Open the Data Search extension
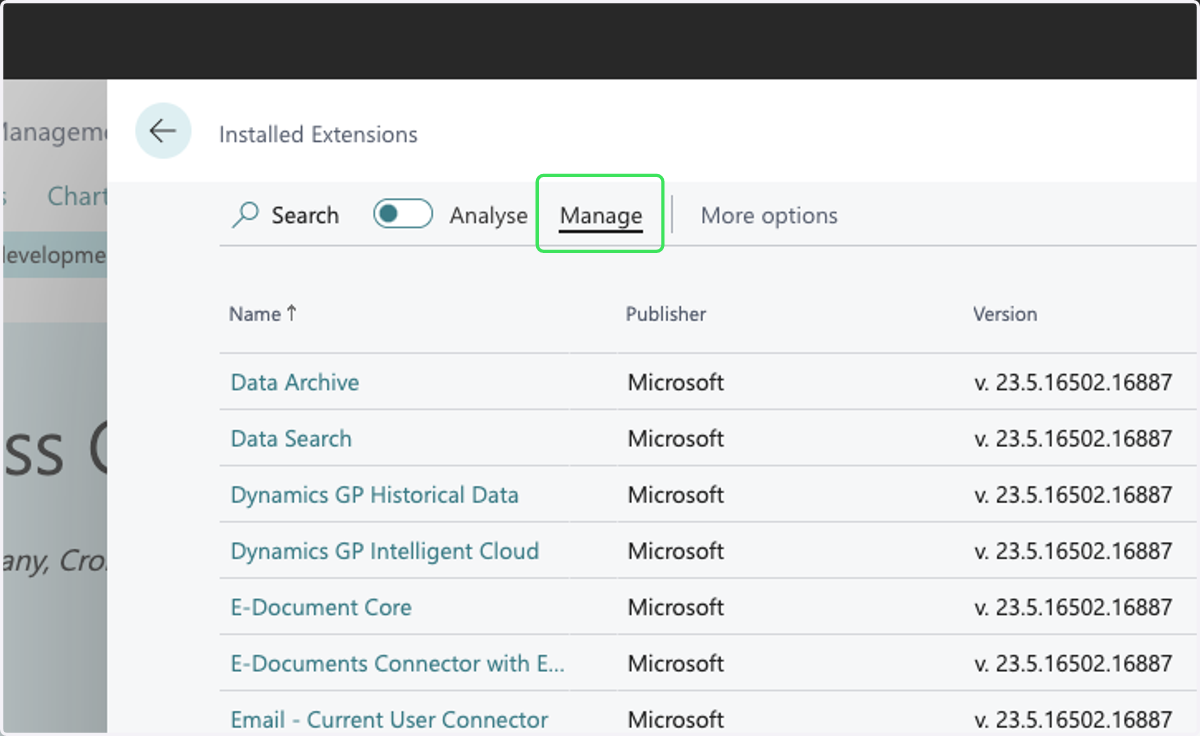 click(291, 438)
